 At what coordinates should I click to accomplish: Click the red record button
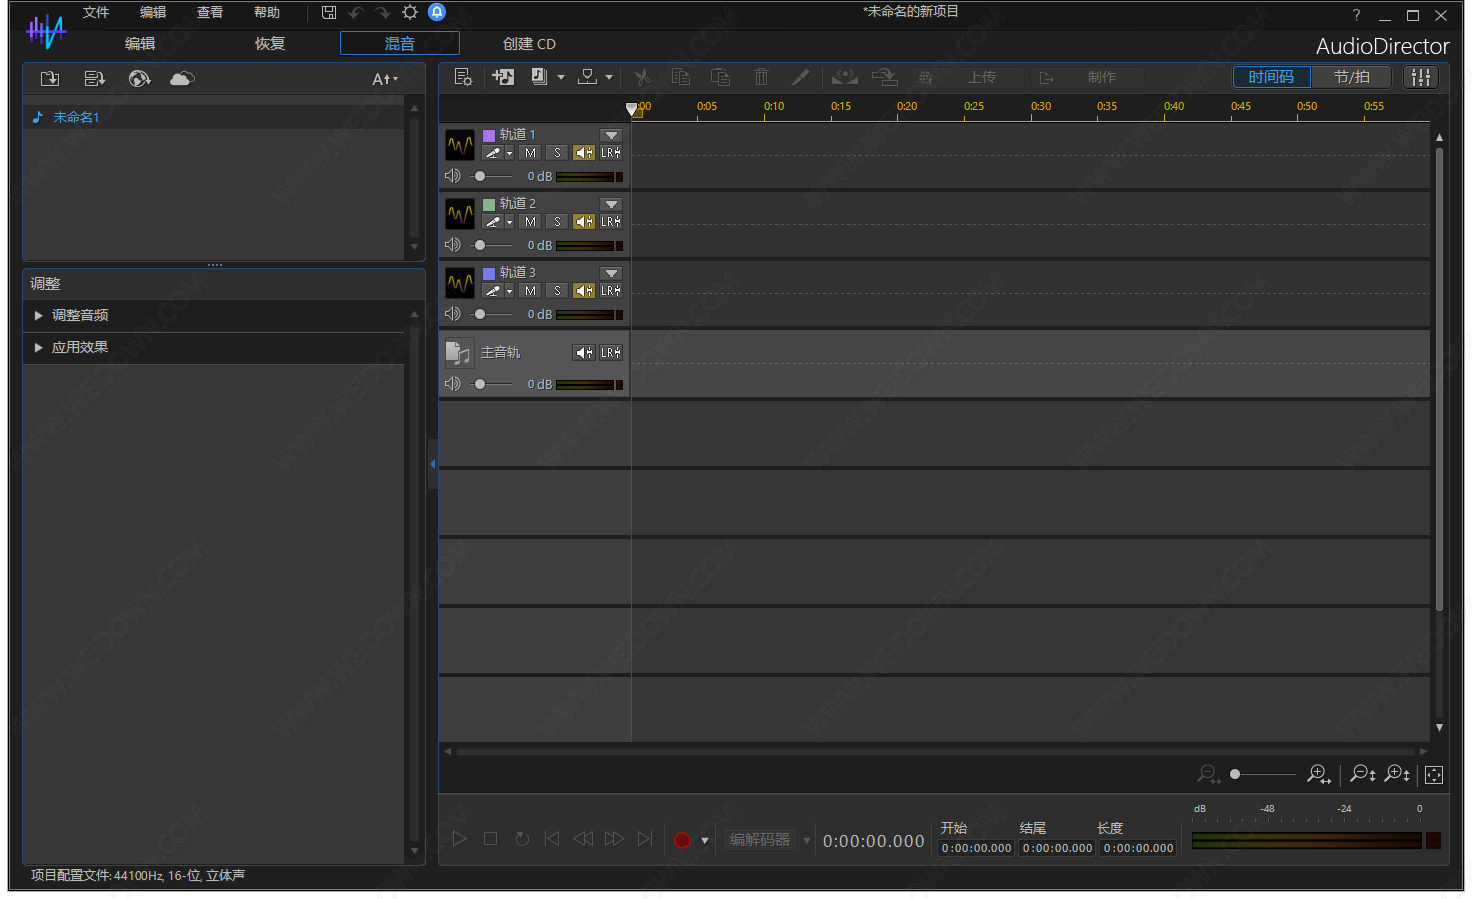pos(683,840)
